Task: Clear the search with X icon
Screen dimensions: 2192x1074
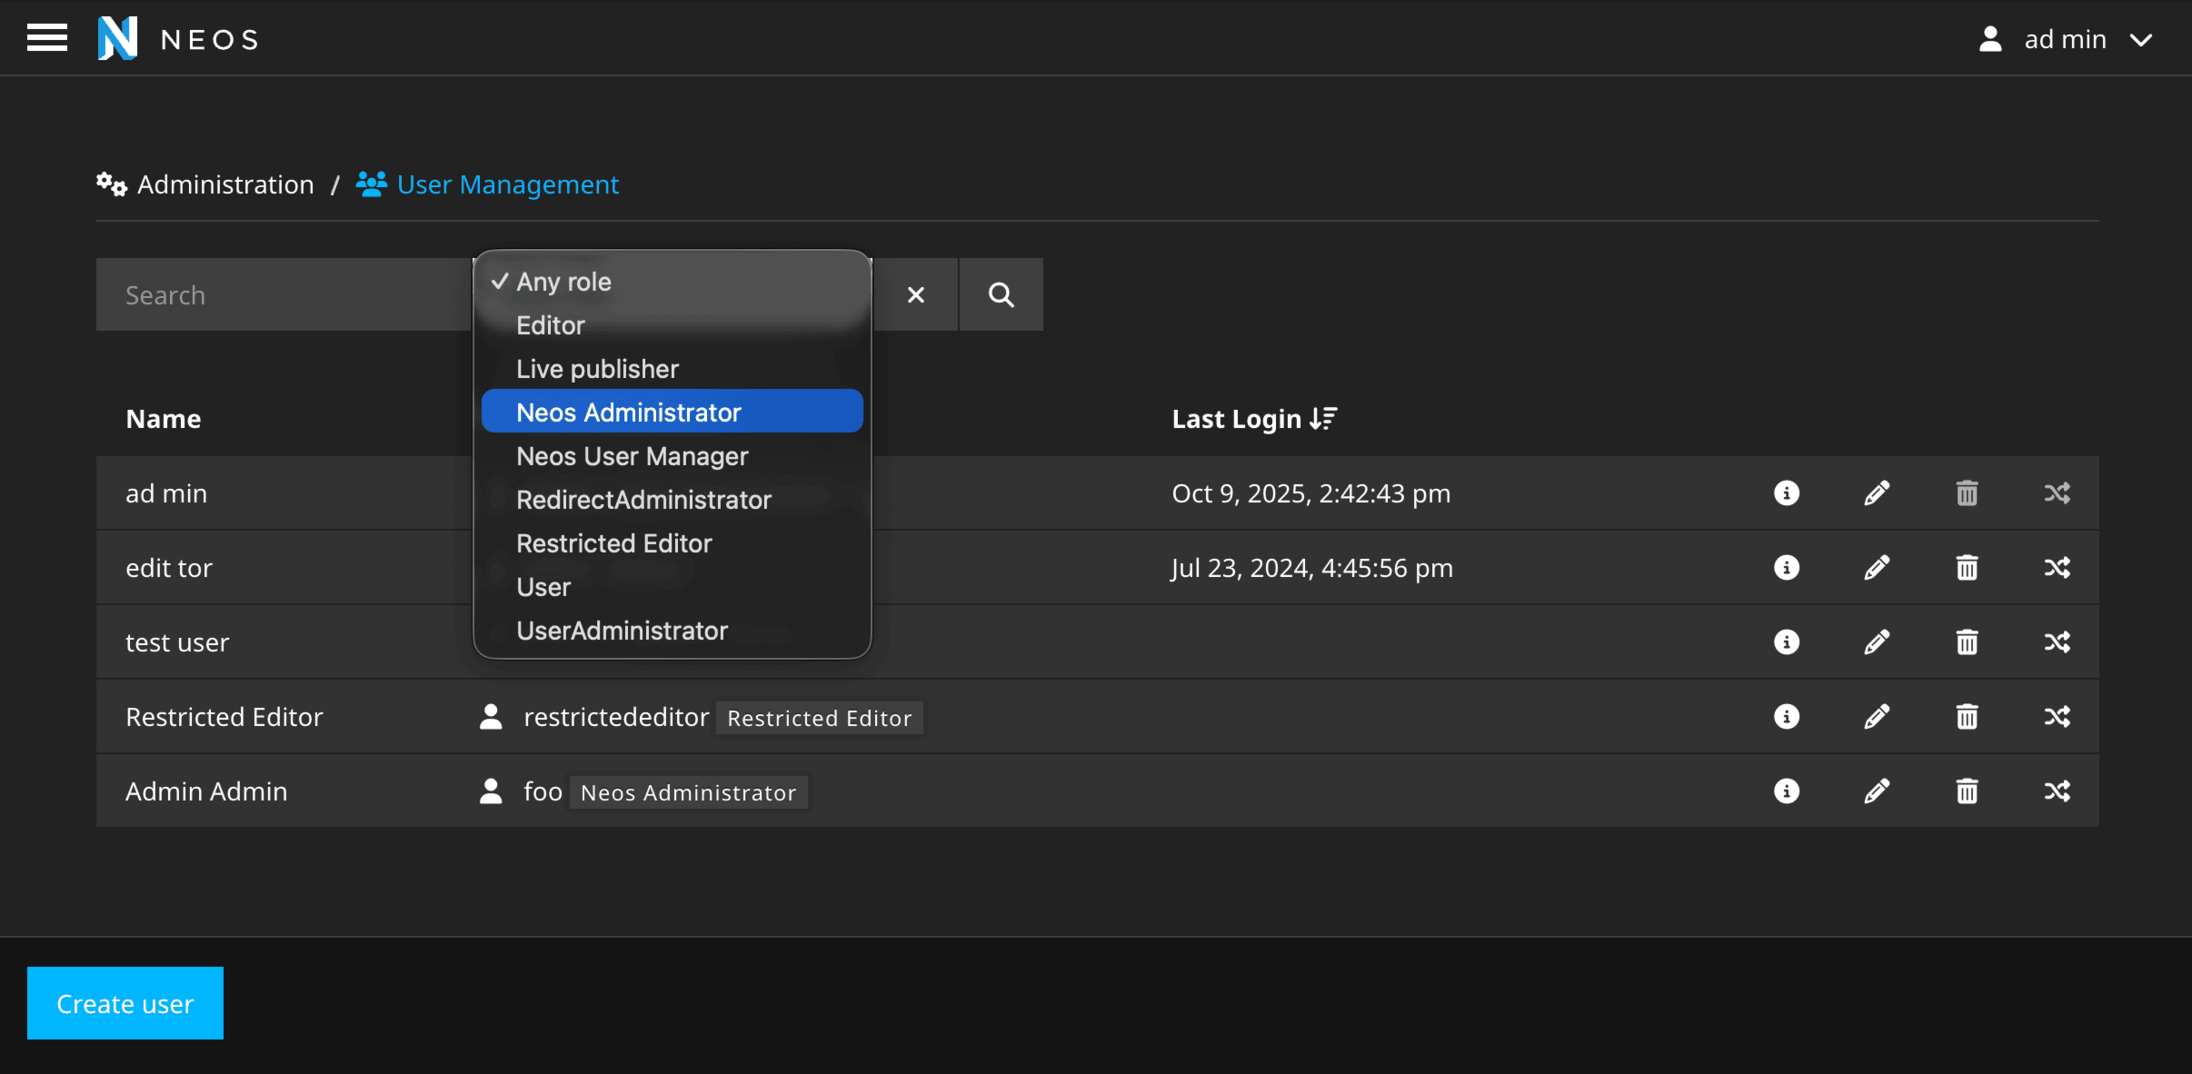Action: (x=915, y=295)
